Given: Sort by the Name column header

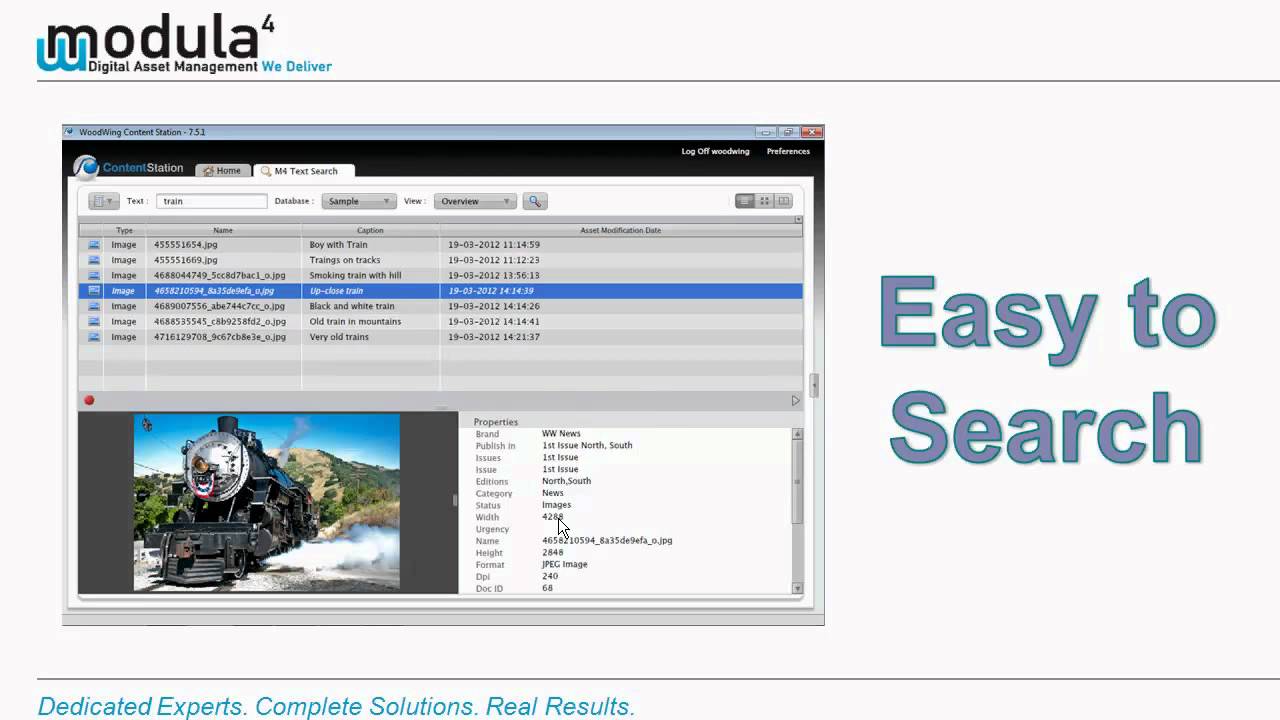Looking at the screenshot, I should pyautogui.click(x=223, y=230).
